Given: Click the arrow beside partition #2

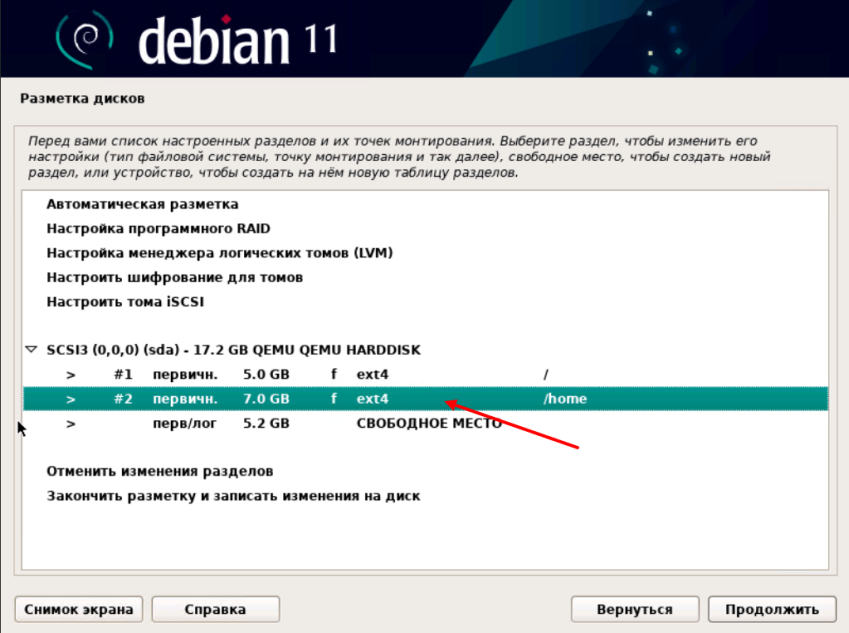Looking at the screenshot, I should 70,399.
